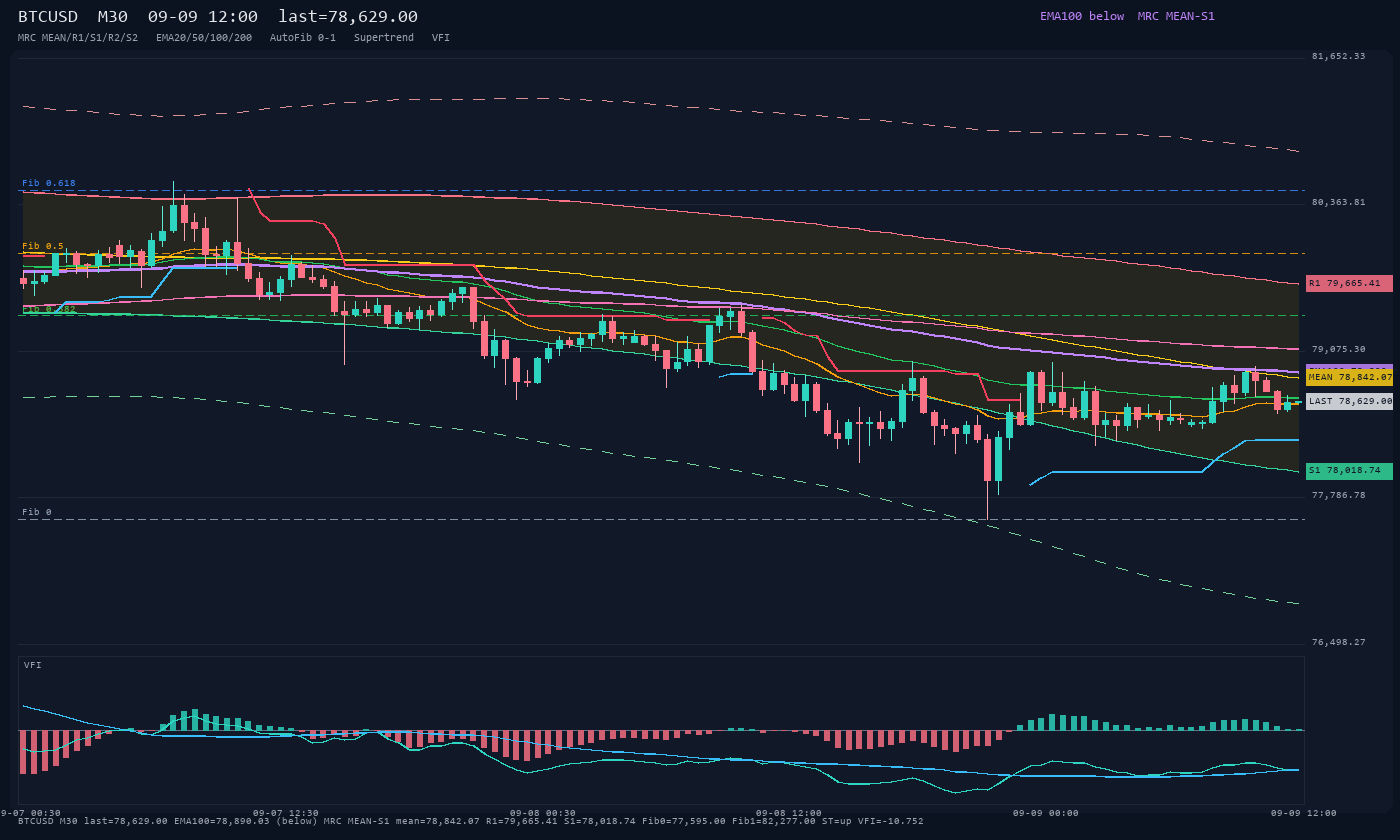Click the green S1 78,018.74 price tag

click(x=1349, y=470)
